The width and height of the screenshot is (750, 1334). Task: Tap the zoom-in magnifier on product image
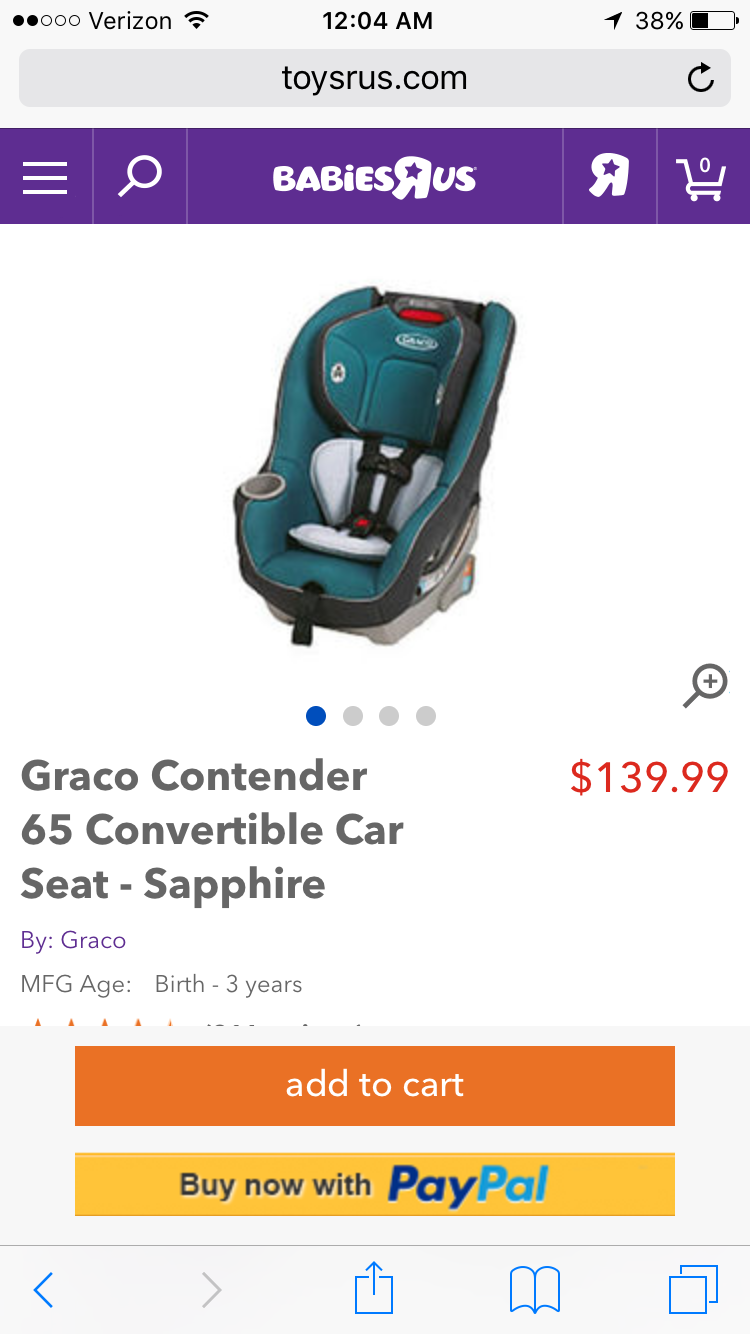pos(706,686)
